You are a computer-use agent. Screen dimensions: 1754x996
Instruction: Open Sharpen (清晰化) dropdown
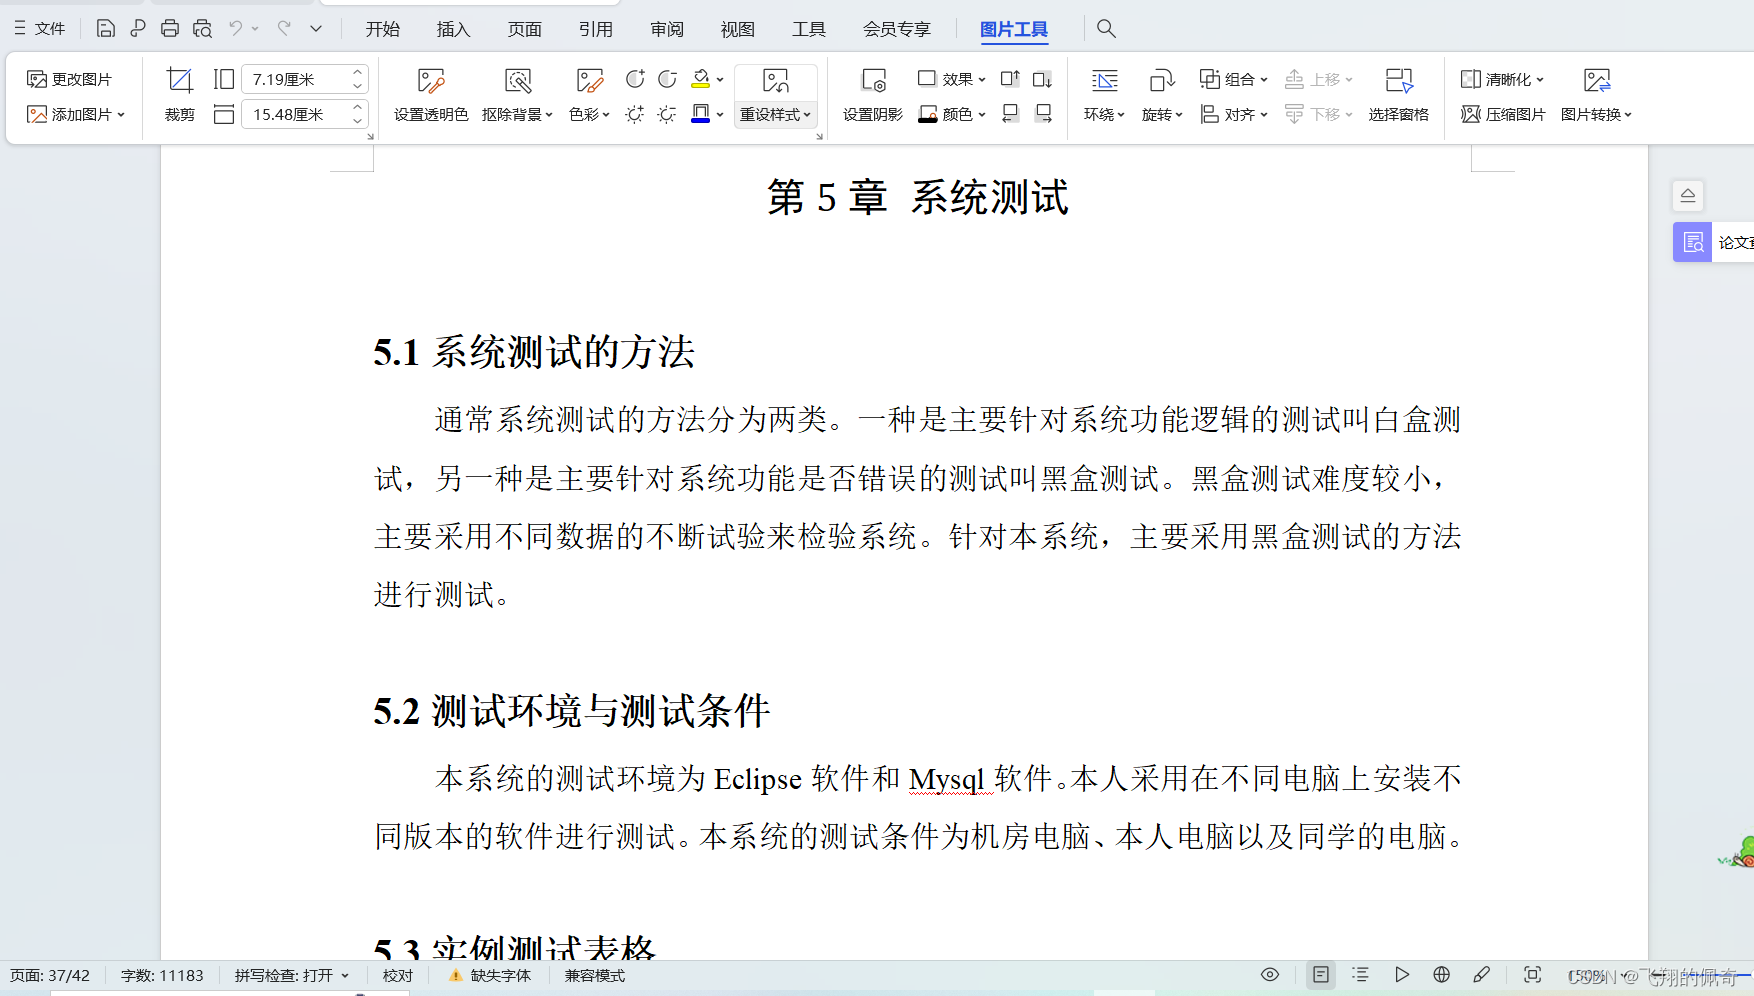click(1503, 79)
